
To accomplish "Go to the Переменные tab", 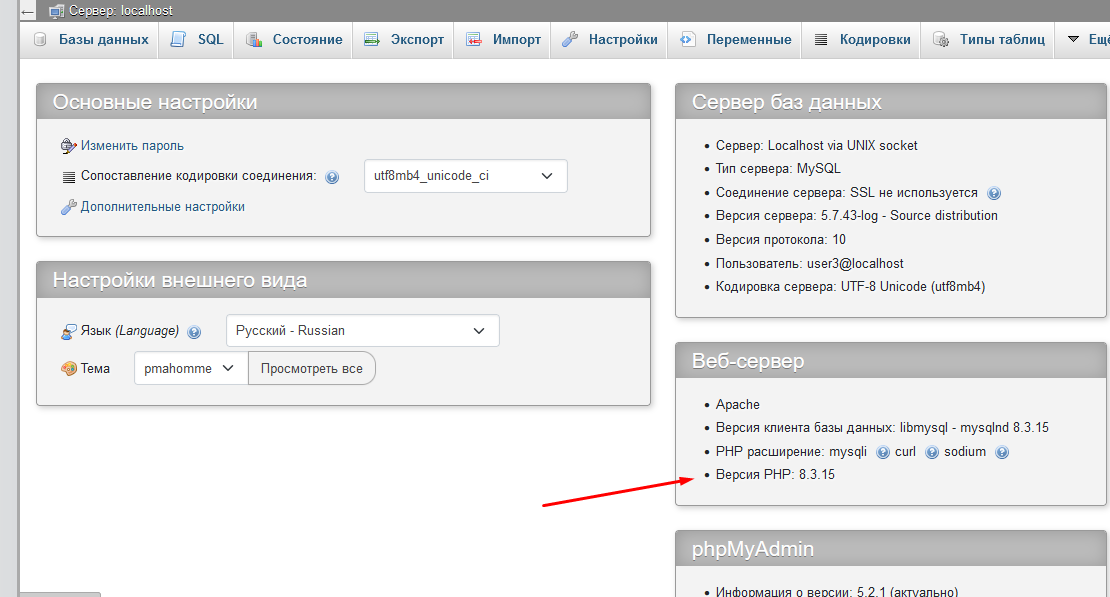I will (735, 40).
